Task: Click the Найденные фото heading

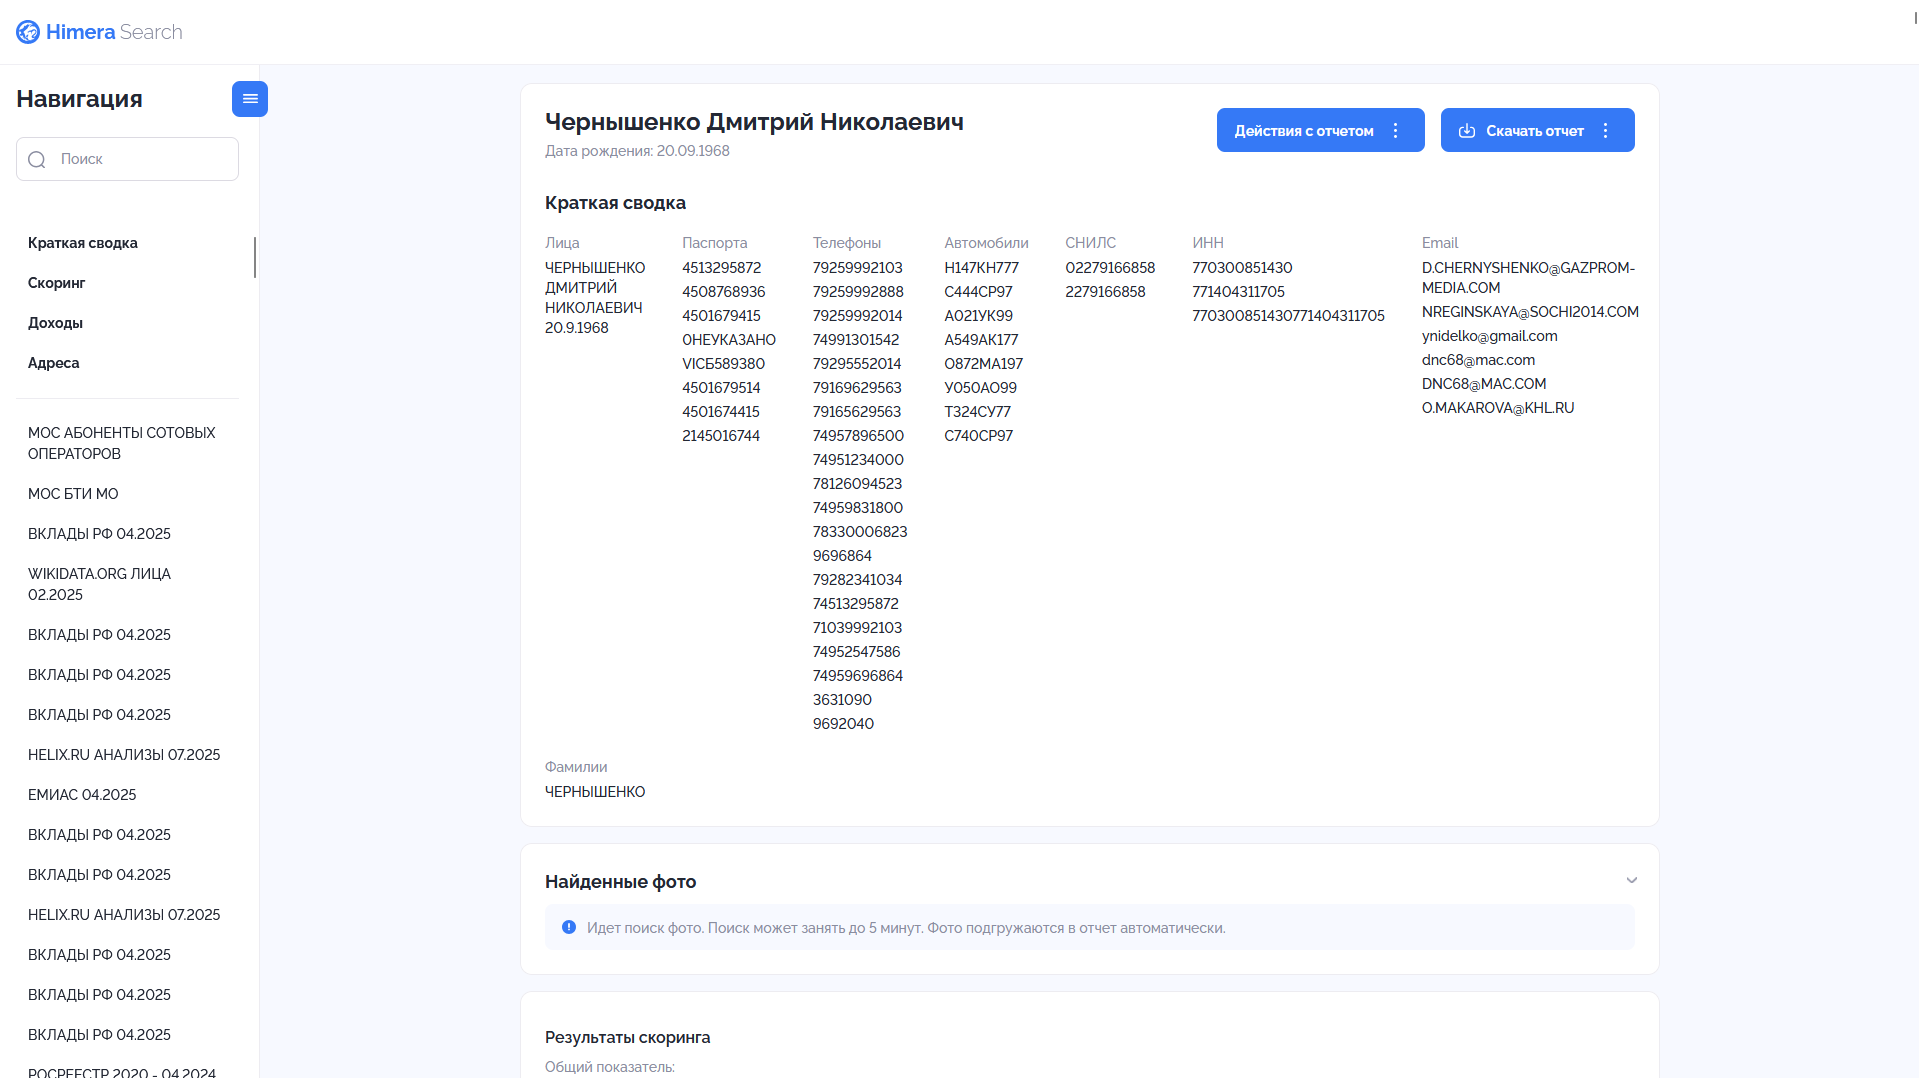Action: (621, 882)
